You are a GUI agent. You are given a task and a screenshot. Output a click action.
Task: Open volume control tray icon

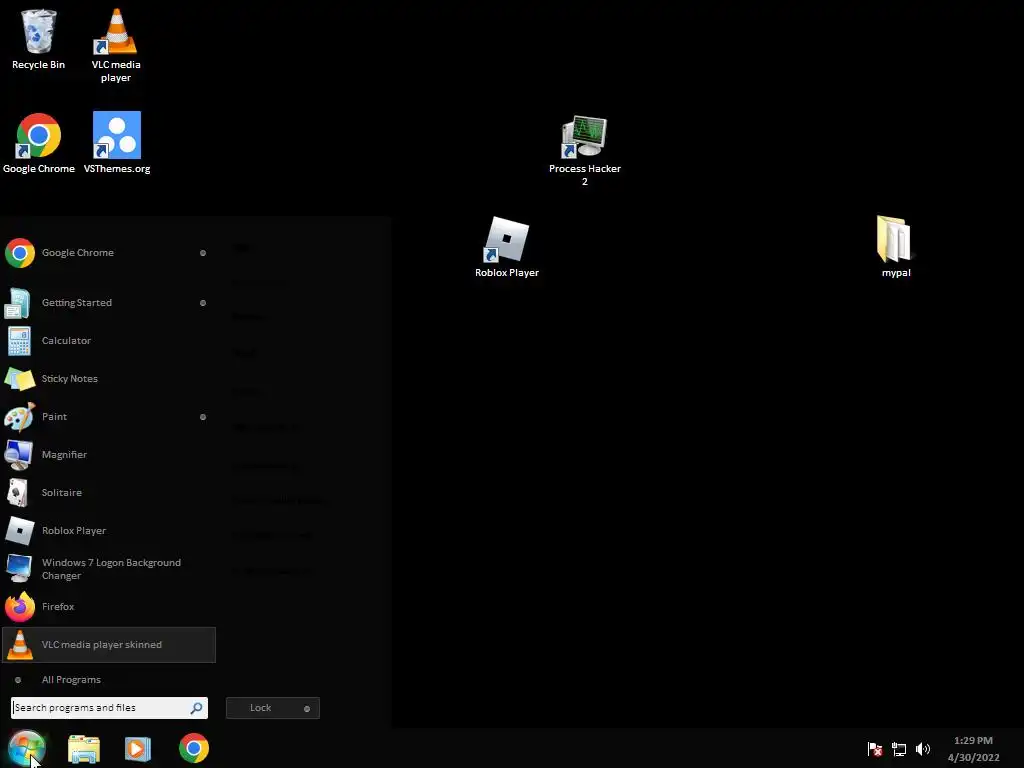coord(923,749)
